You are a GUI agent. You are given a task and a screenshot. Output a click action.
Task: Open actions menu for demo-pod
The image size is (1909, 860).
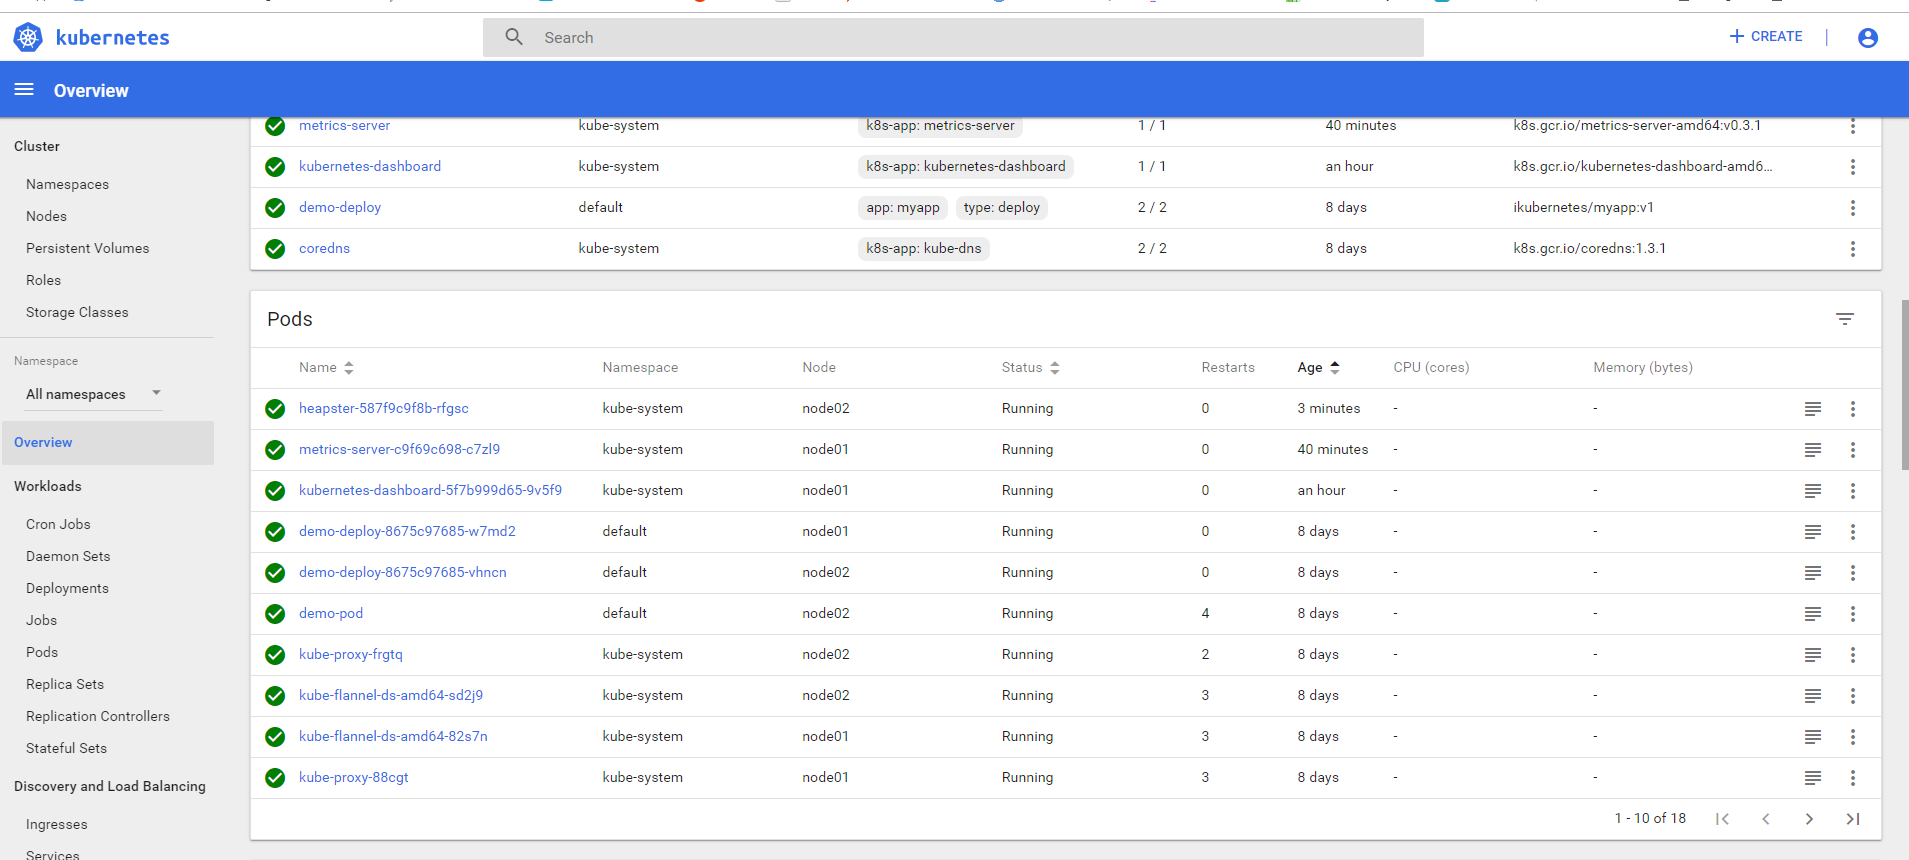(1853, 614)
